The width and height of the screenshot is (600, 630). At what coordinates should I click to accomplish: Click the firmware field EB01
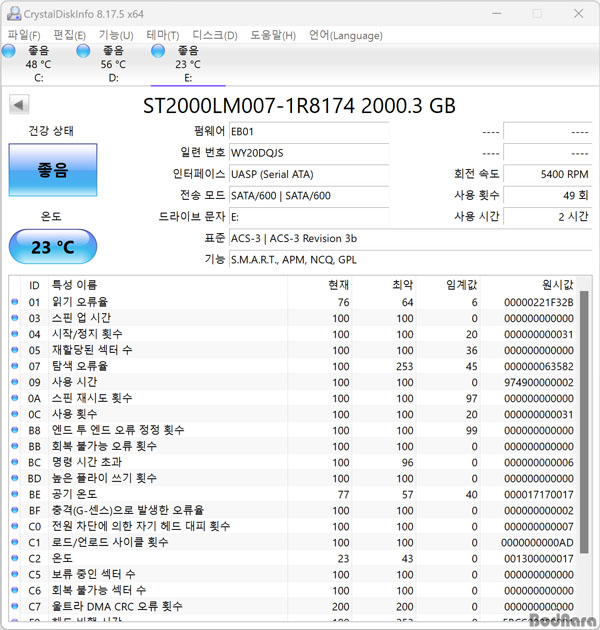309,132
